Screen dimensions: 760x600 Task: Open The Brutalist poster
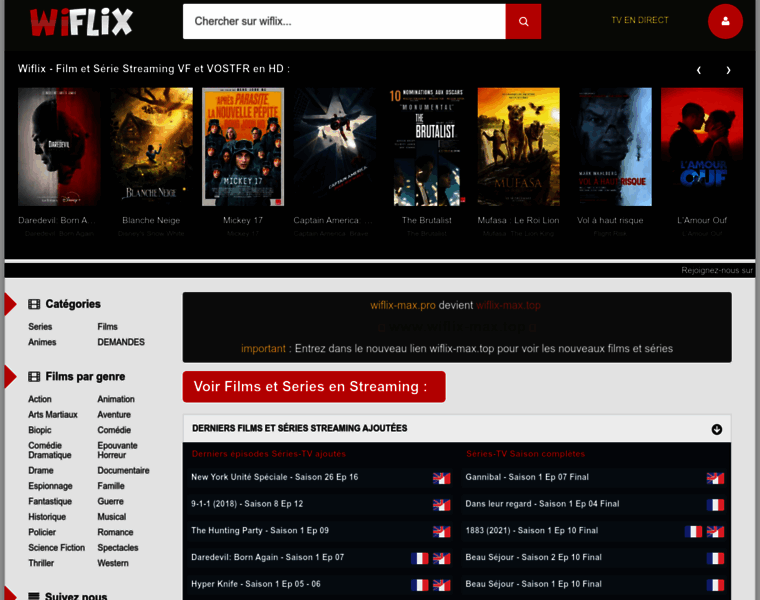427,147
